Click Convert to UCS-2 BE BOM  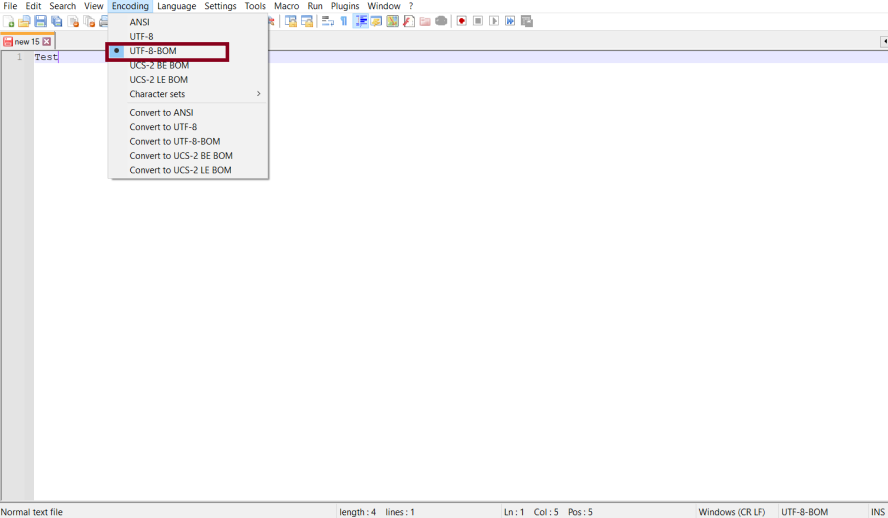click(x=181, y=156)
